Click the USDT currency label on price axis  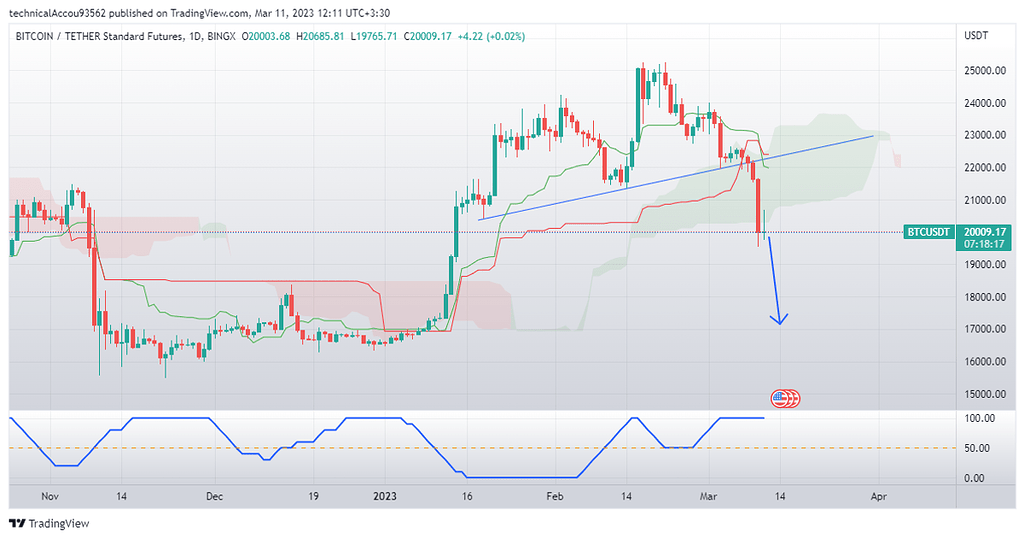pyautogui.click(x=974, y=37)
